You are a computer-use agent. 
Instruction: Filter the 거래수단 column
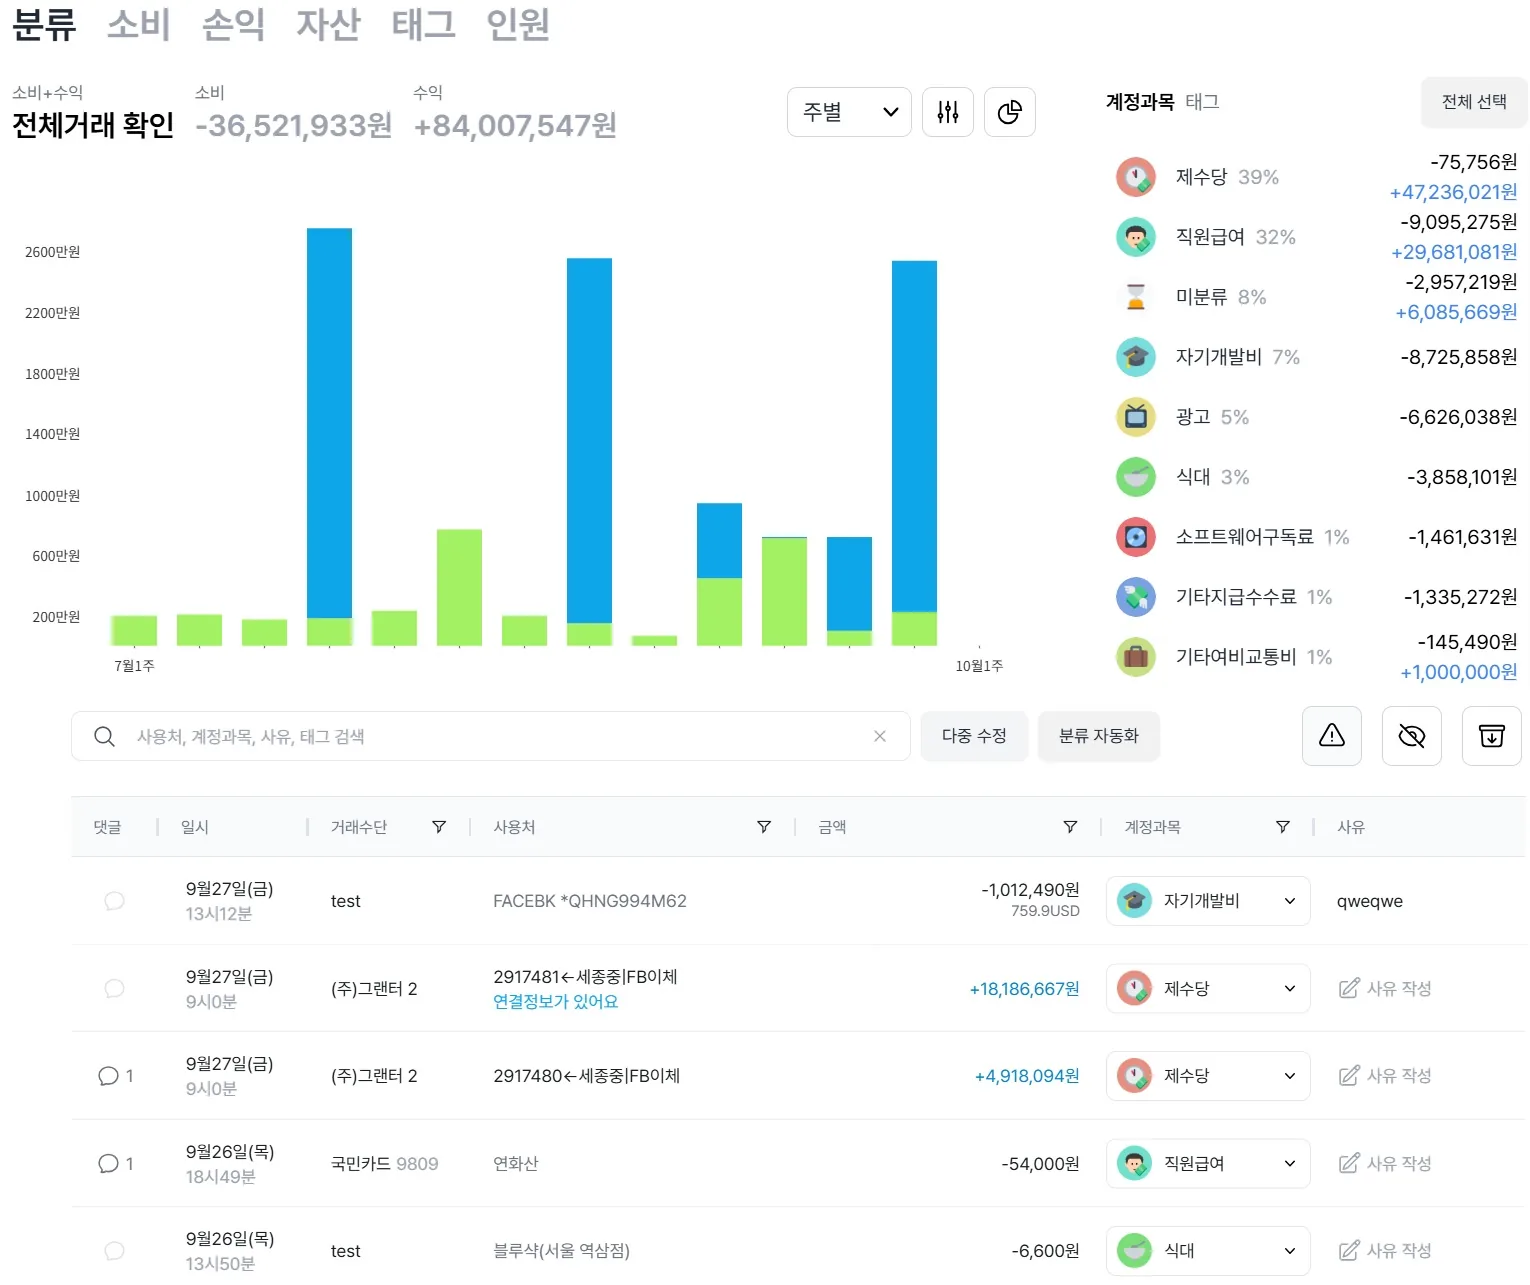[x=439, y=827]
